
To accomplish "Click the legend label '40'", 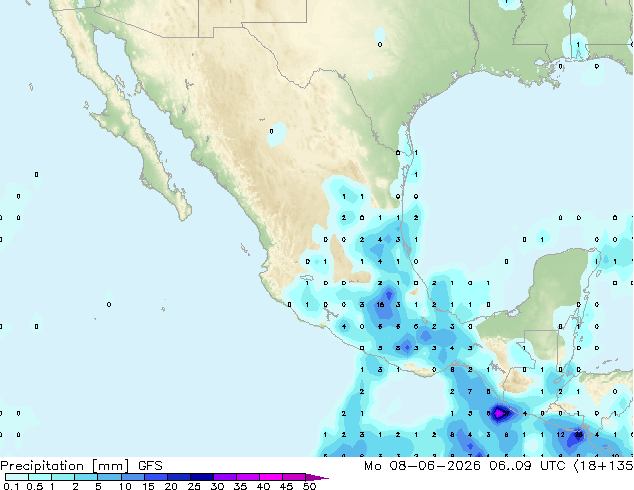I will 263,486.
